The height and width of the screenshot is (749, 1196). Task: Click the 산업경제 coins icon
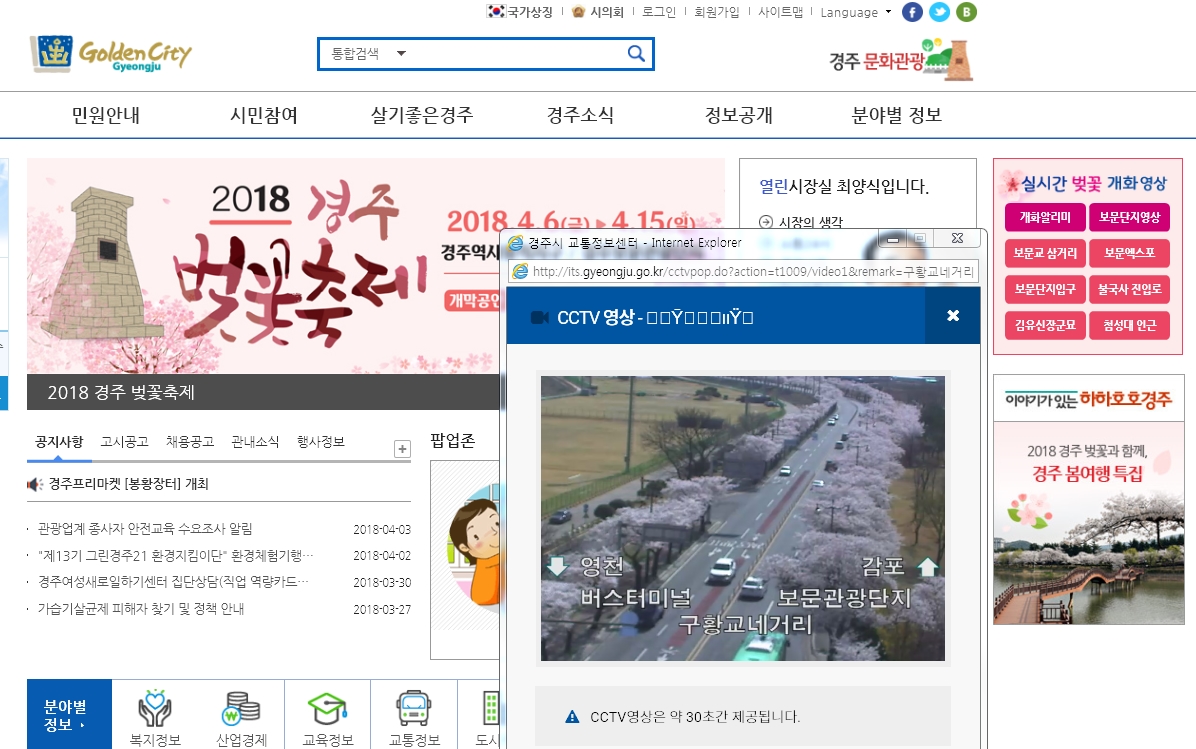tap(241, 708)
